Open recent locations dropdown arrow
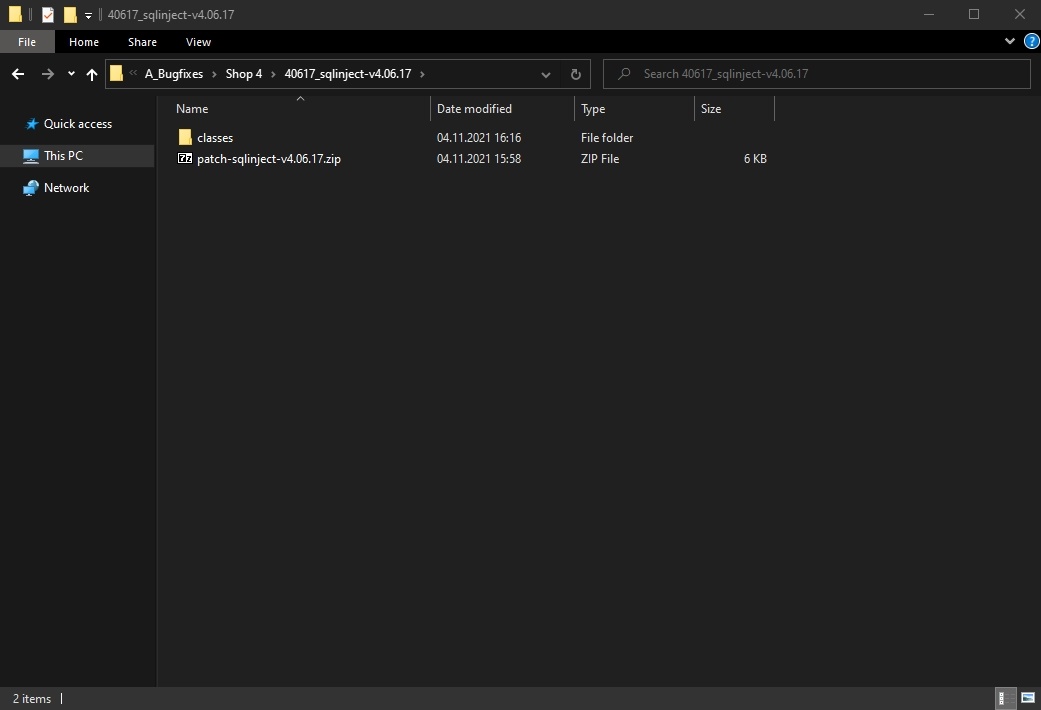 [71, 74]
